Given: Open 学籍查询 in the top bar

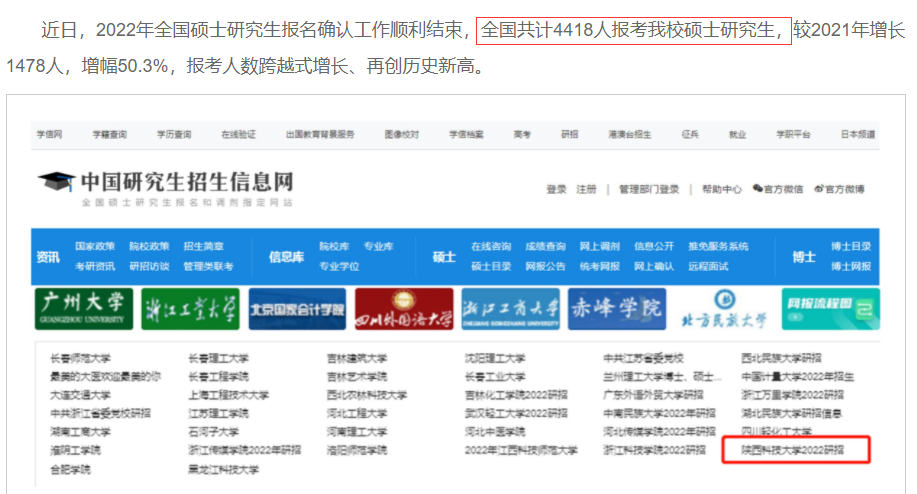Looking at the screenshot, I should pyautogui.click(x=110, y=134).
